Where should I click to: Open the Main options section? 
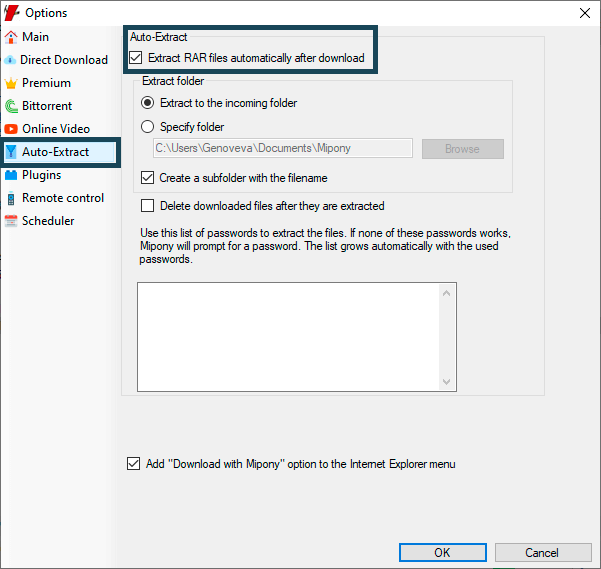coord(35,37)
